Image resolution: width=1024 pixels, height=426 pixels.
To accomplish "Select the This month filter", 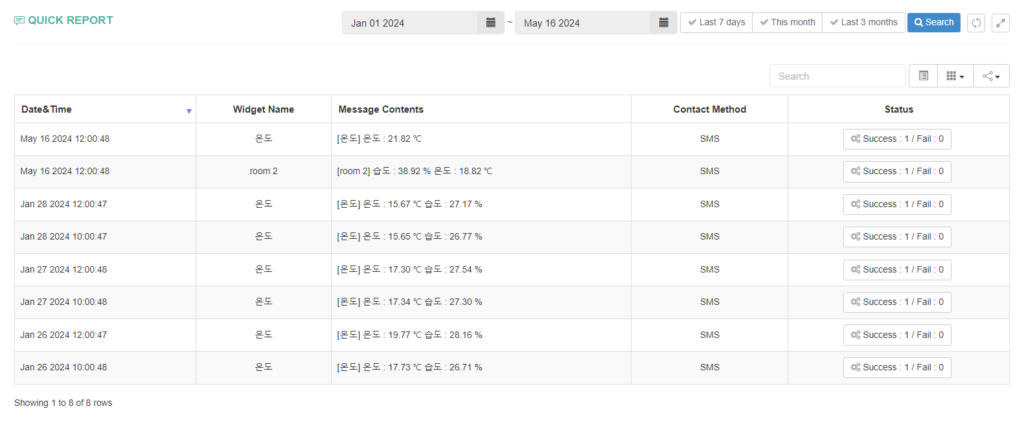I will (787, 22).
